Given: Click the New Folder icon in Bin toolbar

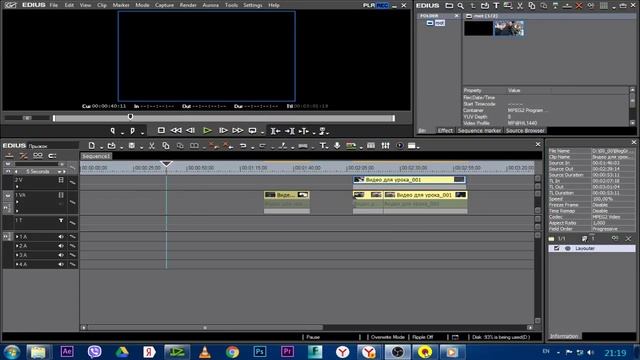Looking at the screenshot, I should pos(449,6).
